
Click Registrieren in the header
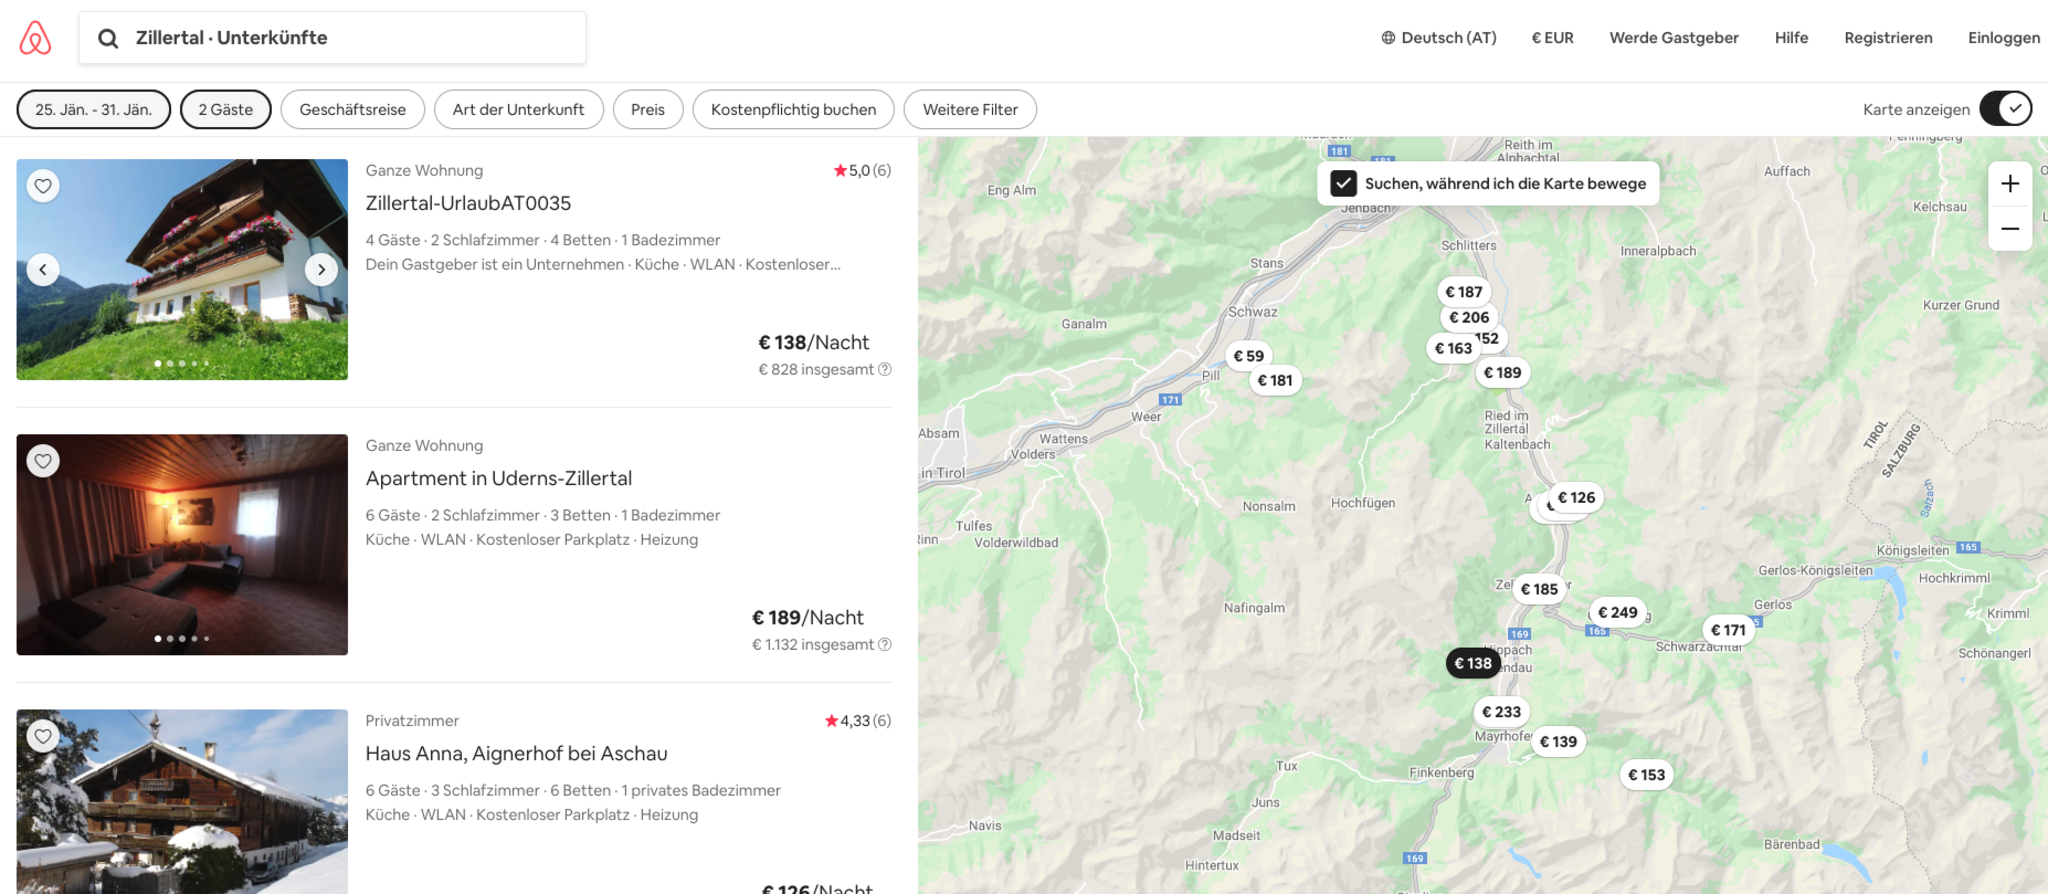(1888, 38)
